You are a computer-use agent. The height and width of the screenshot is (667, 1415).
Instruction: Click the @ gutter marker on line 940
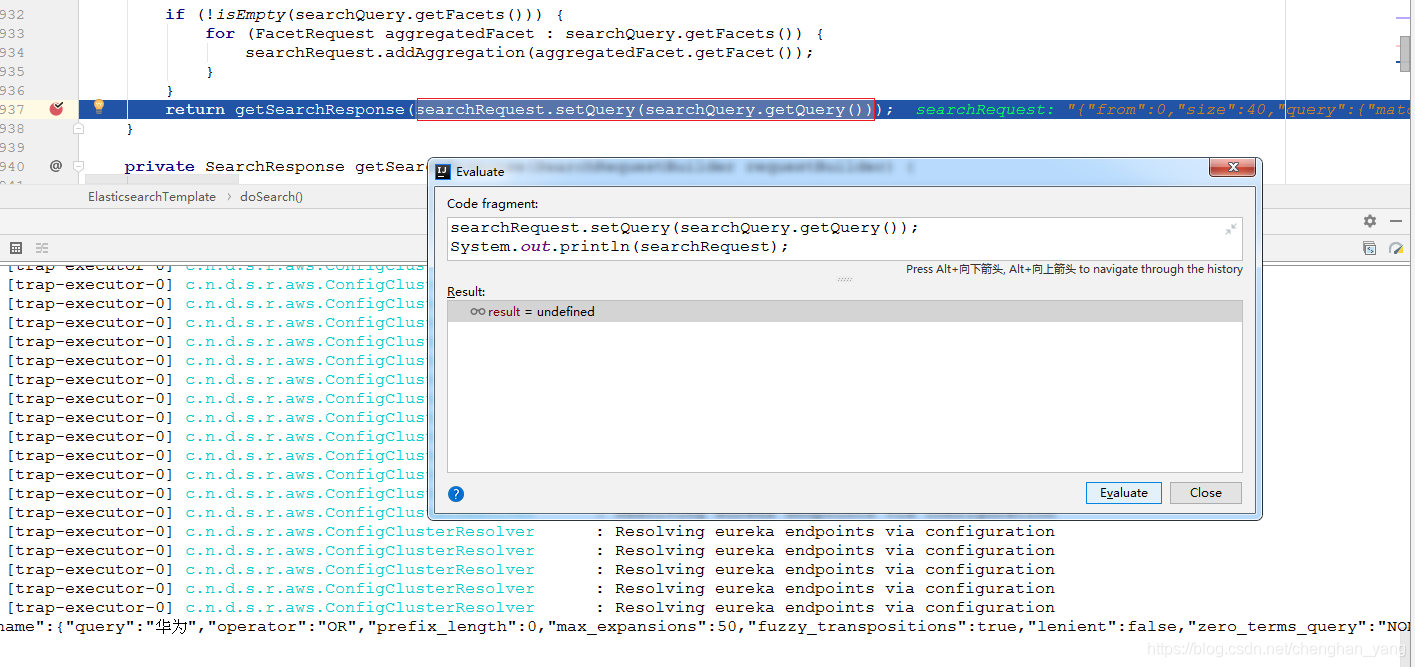(x=56, y=166)
